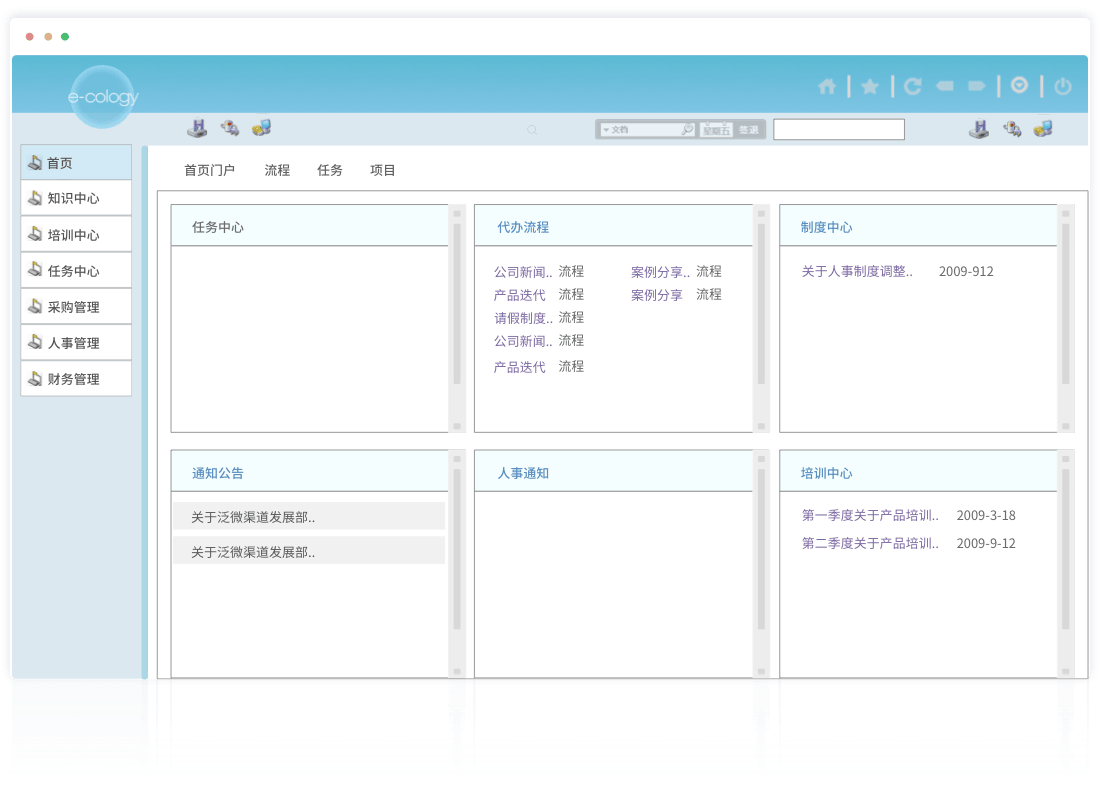The height and width of the screenshot is (800, 1100).
Task: Select 采购管理 in the left sidebar
Action: point(76,307)
